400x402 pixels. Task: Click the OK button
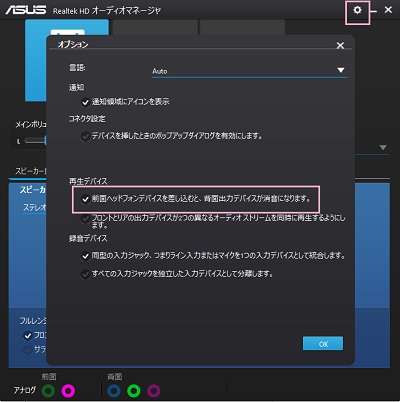point(323,343)
